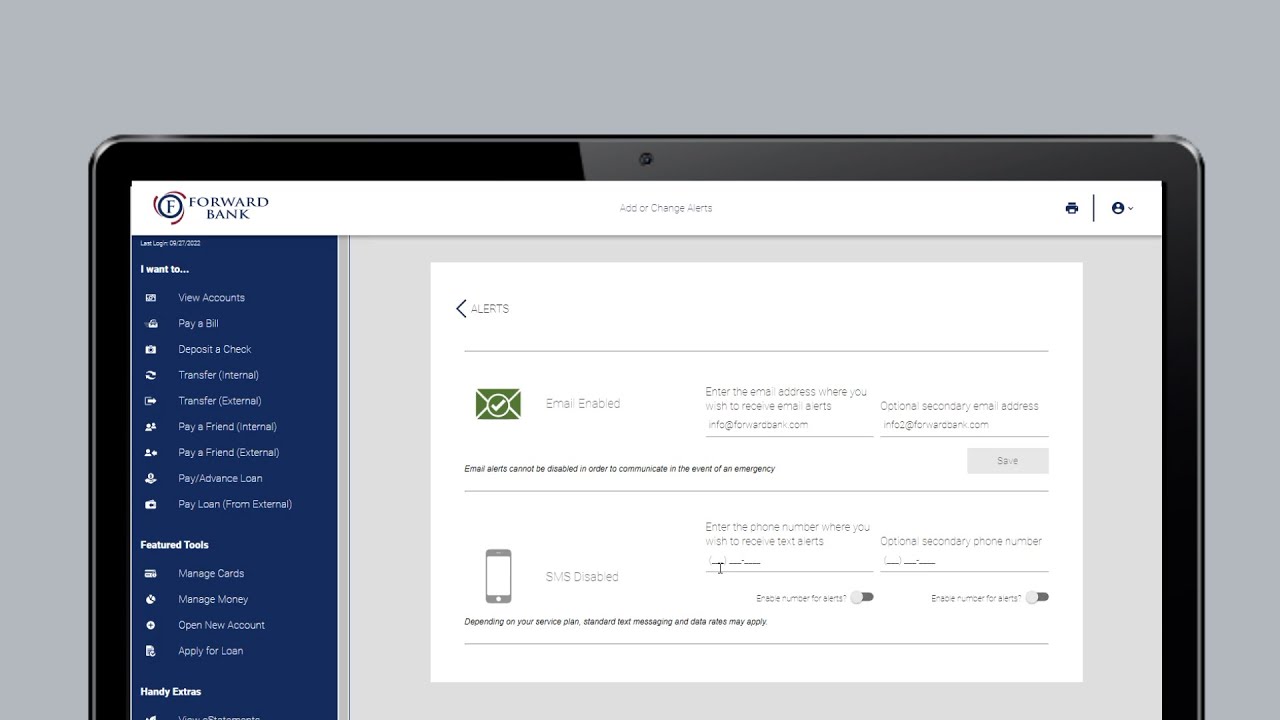The width and height of the screenshot is (1280, 720).
Task: Click the optional secondary phone number field
Action: coord(964,561)
